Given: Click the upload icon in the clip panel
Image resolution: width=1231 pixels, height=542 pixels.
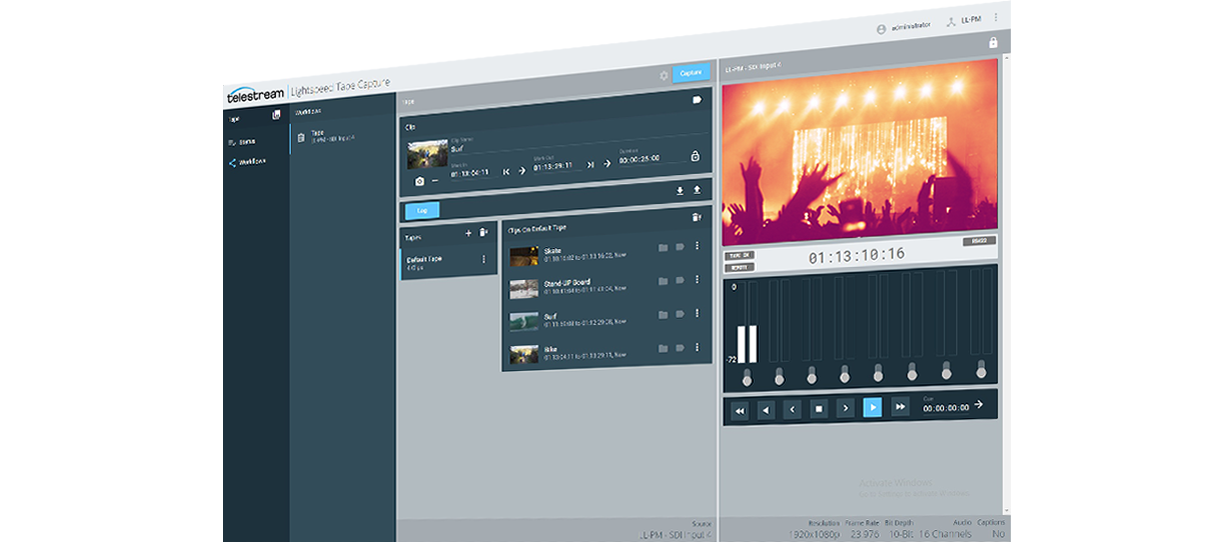Looking at the screenshot, I should click(697, 190).
